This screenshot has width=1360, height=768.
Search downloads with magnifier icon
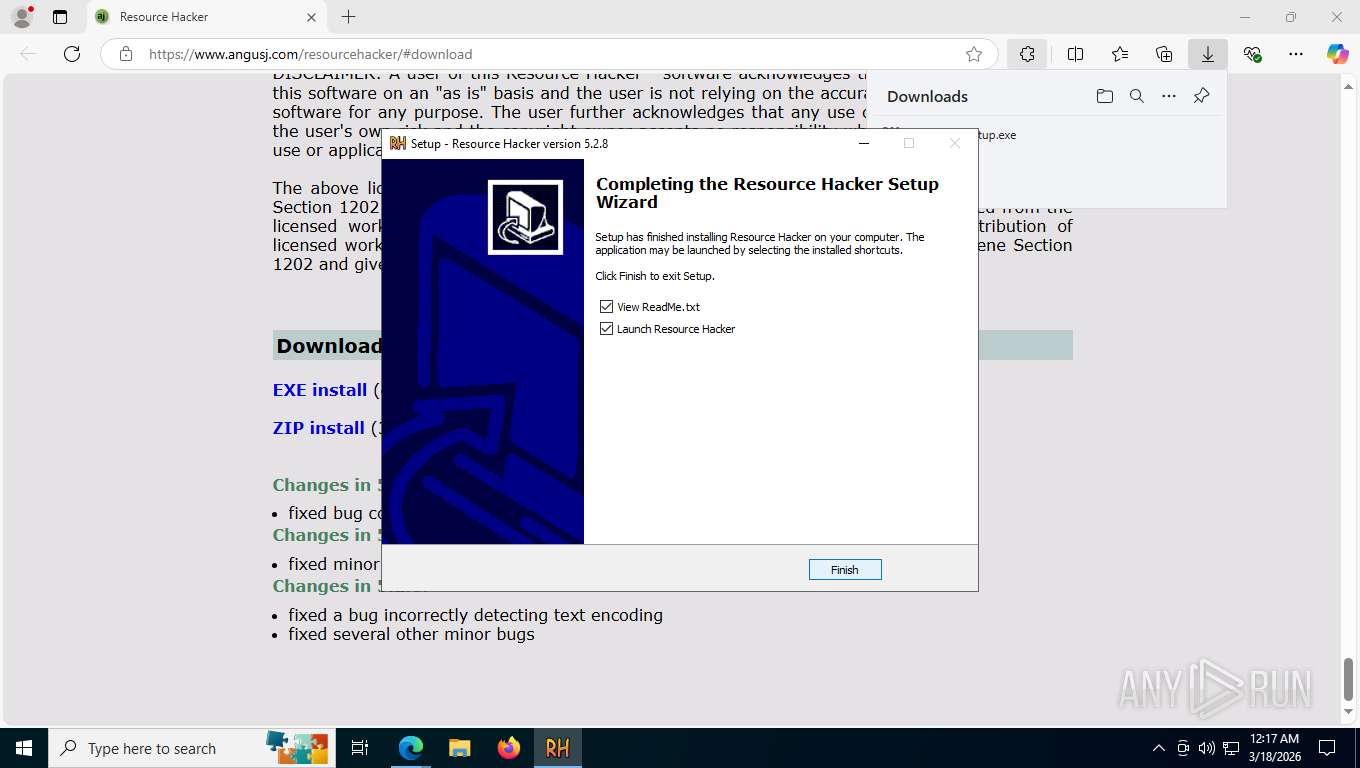[1137, 96]
